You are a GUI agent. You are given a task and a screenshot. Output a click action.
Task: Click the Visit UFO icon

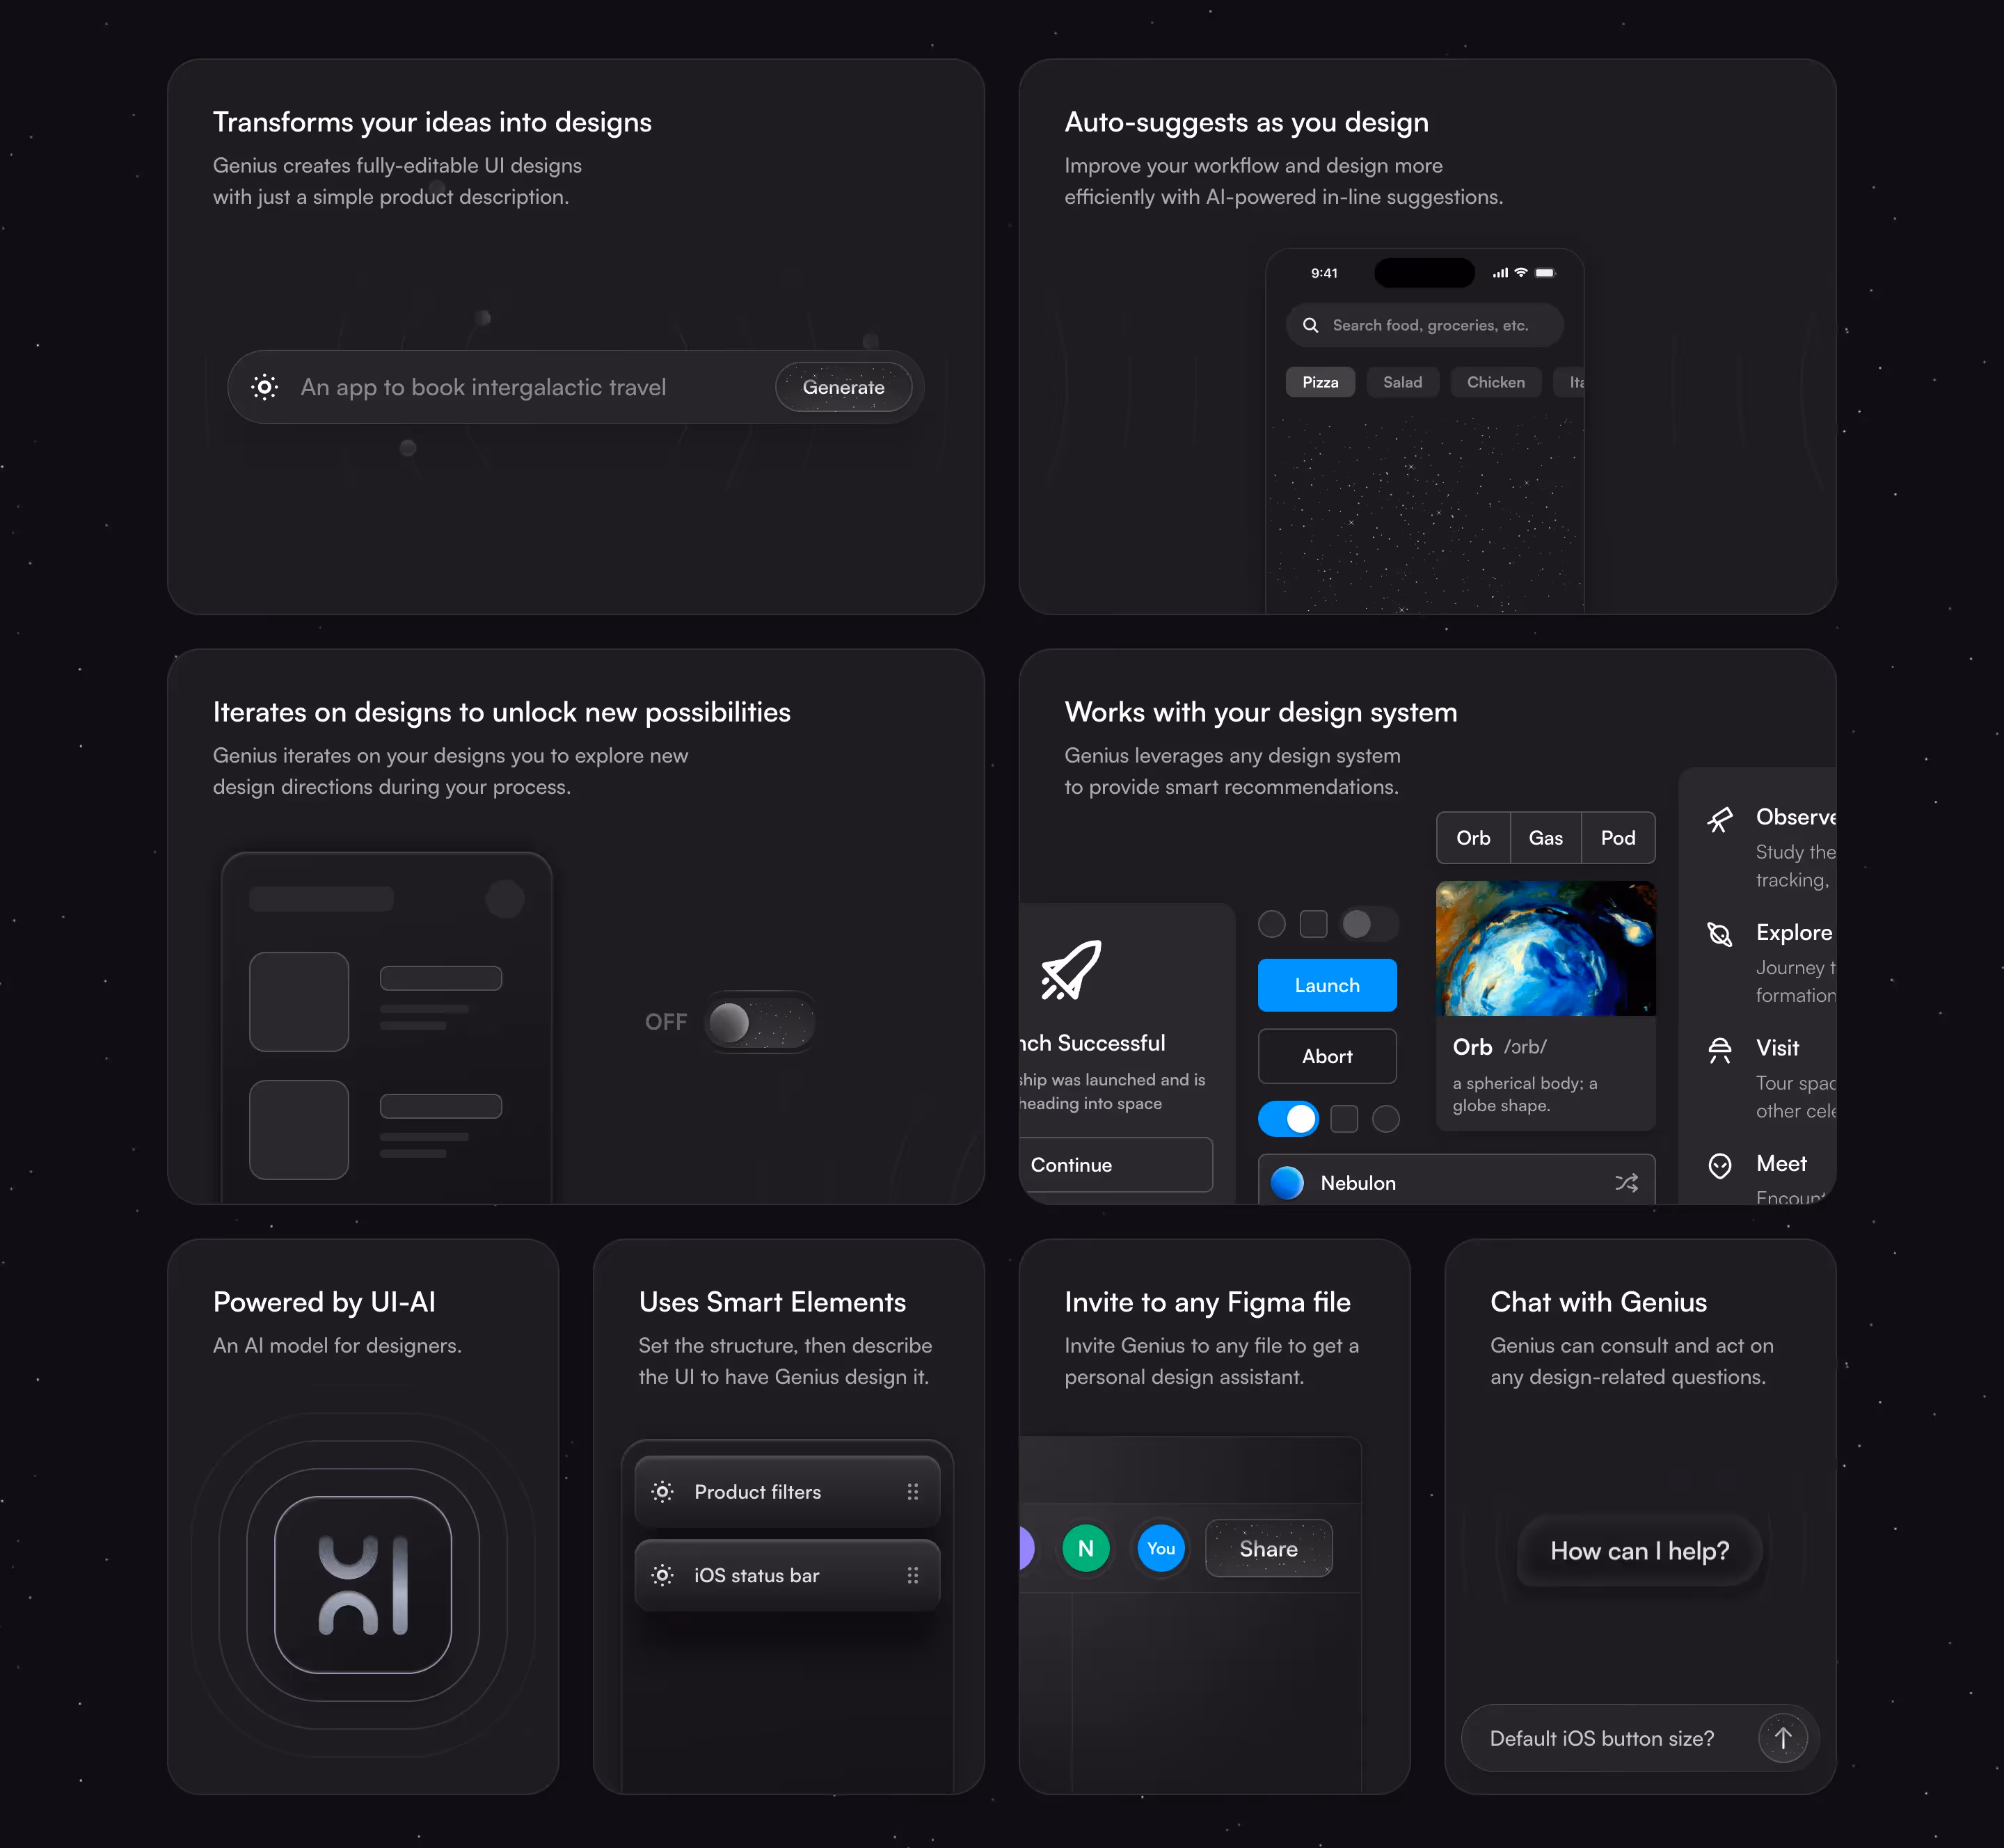pos(1719,1049)
